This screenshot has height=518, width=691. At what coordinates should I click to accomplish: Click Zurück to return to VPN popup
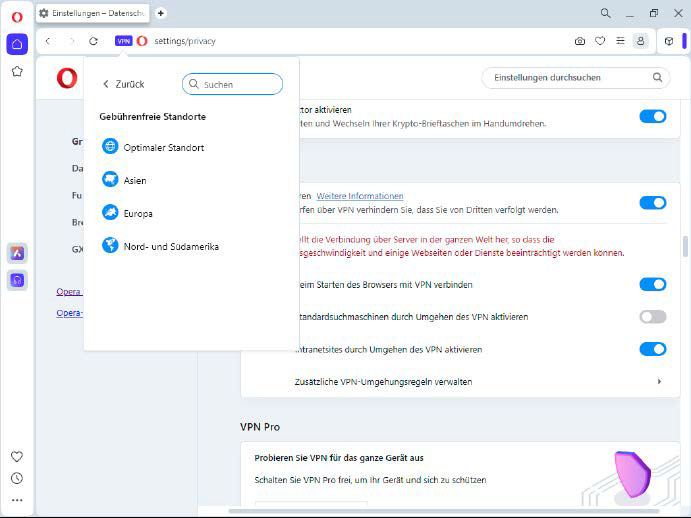pyautogui.click(x=124, y=84)
